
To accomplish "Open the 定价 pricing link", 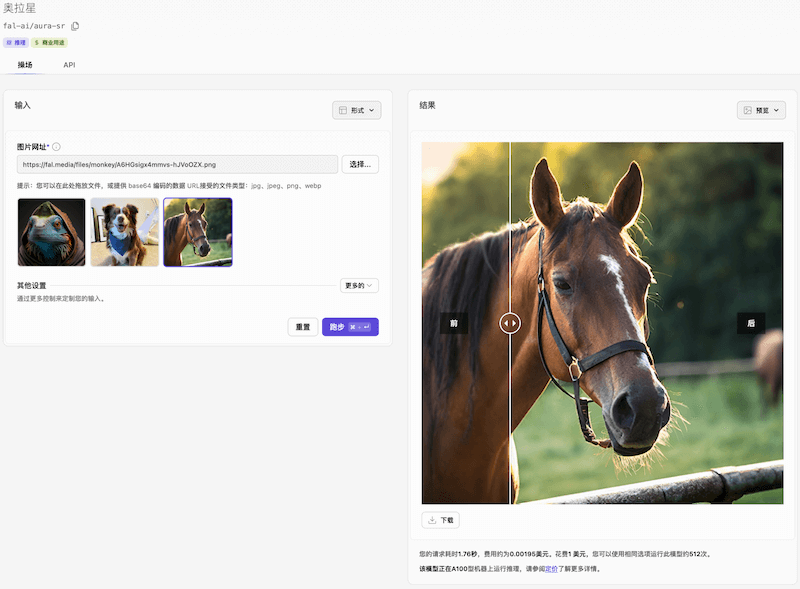I will 551,569.
